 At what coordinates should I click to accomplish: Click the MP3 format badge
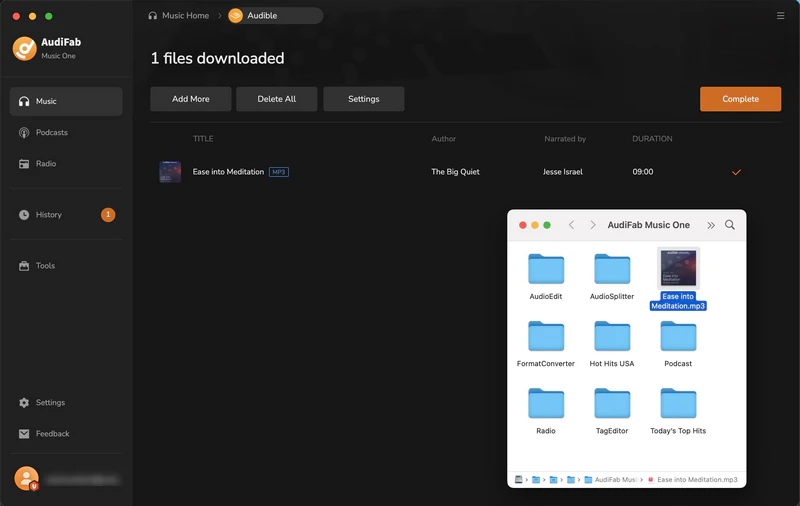point(279,172)
